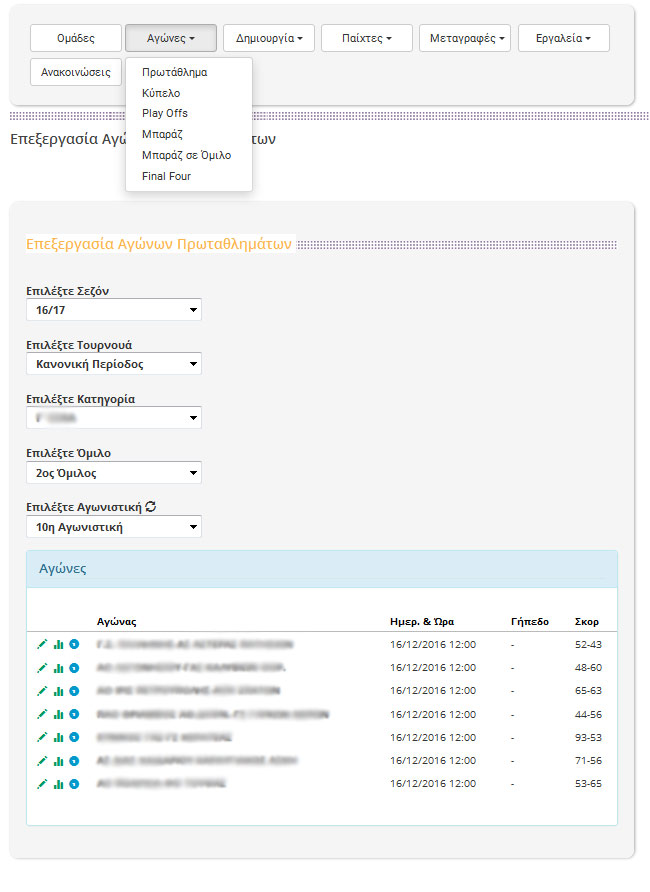Click refresh icon beside Επιλέξτε Αγωνιστική
Image resolution: width=650 pixels, height=892 pixels.
click(150, 507)
